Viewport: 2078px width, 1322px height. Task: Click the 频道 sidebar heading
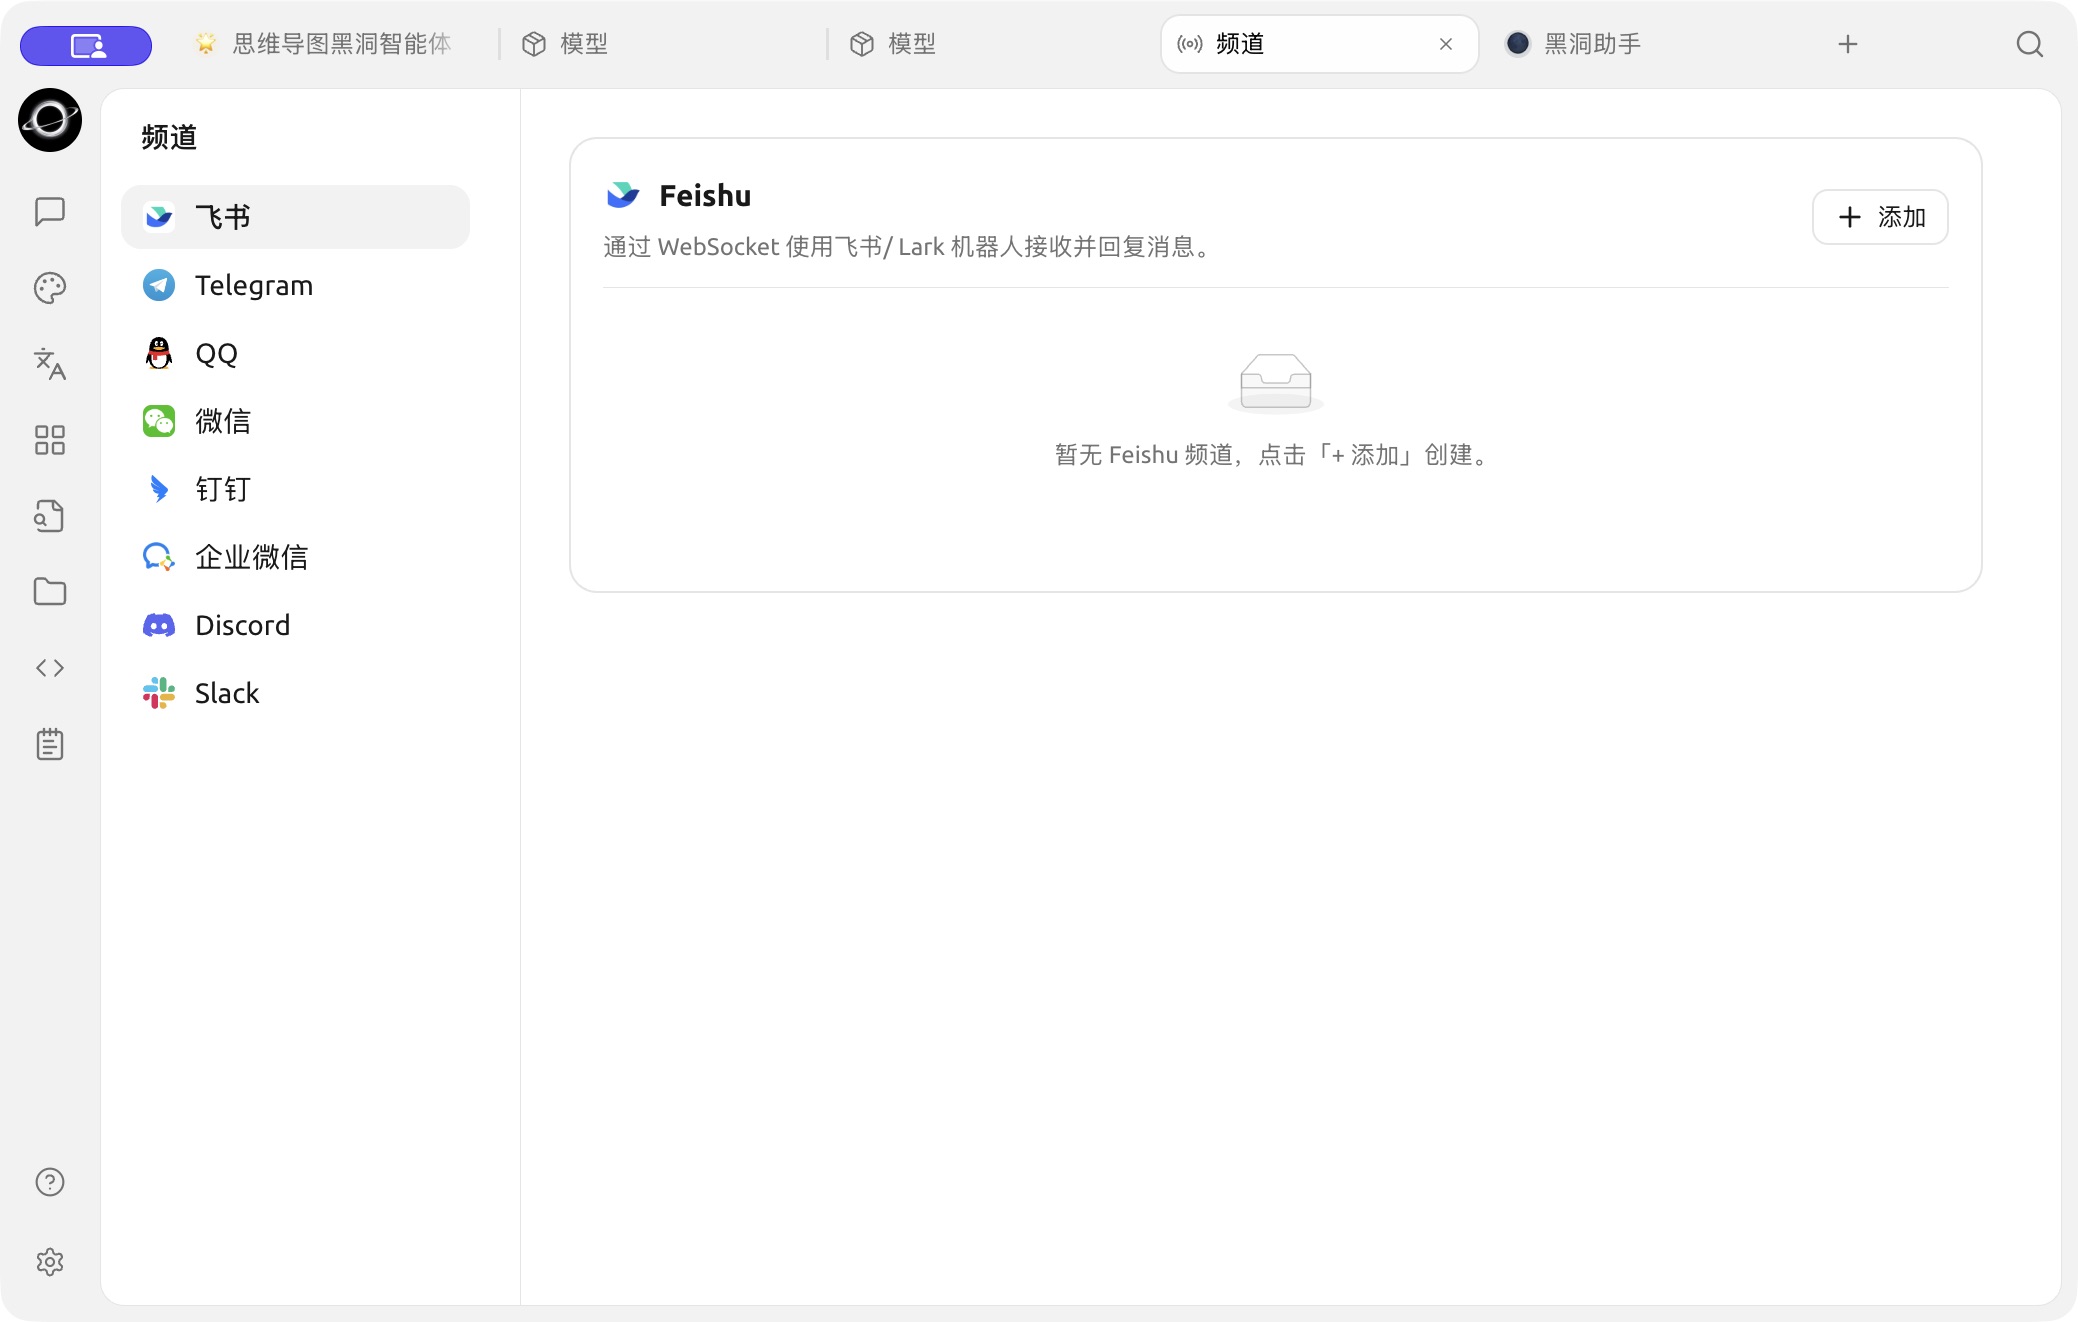[169, 137]
